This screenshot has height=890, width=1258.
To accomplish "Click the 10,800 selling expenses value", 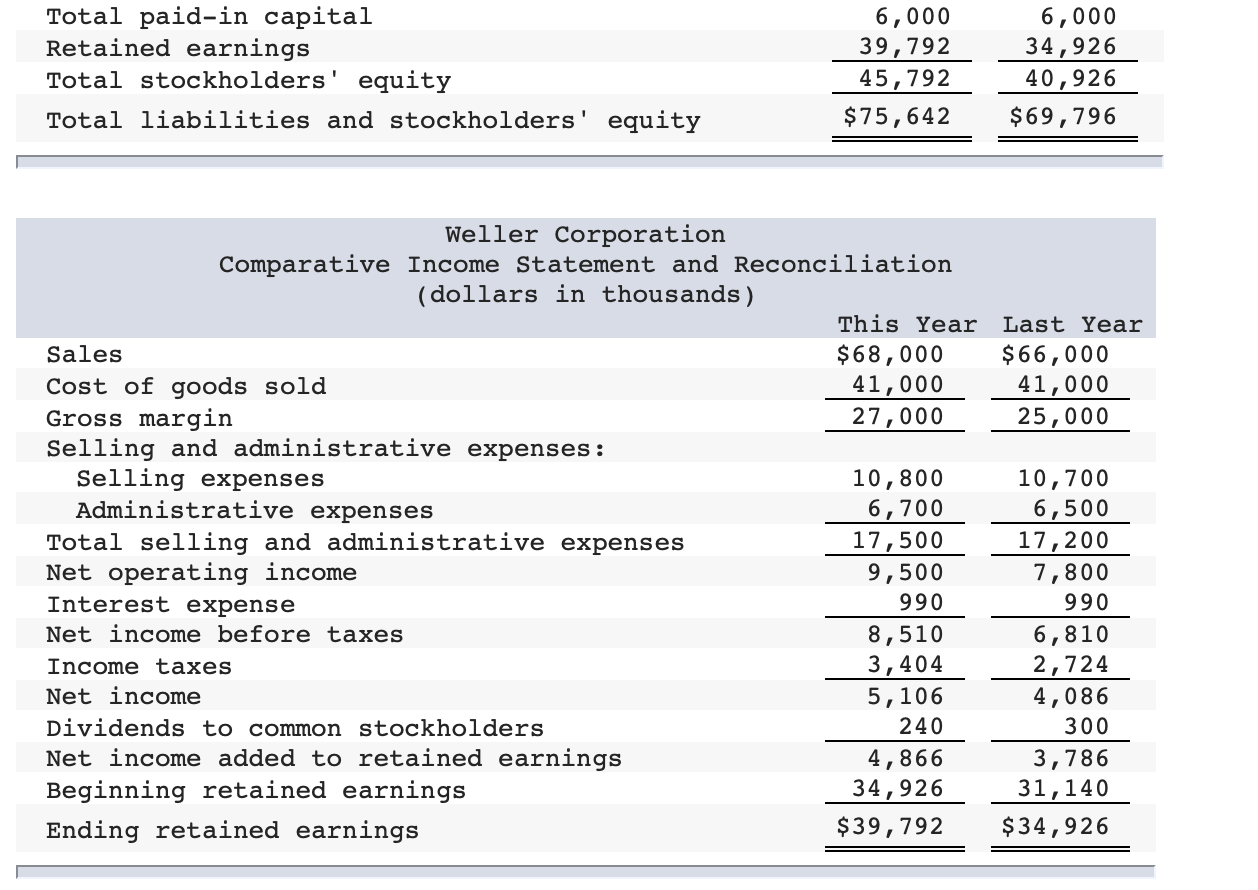I will pos(898,479).
